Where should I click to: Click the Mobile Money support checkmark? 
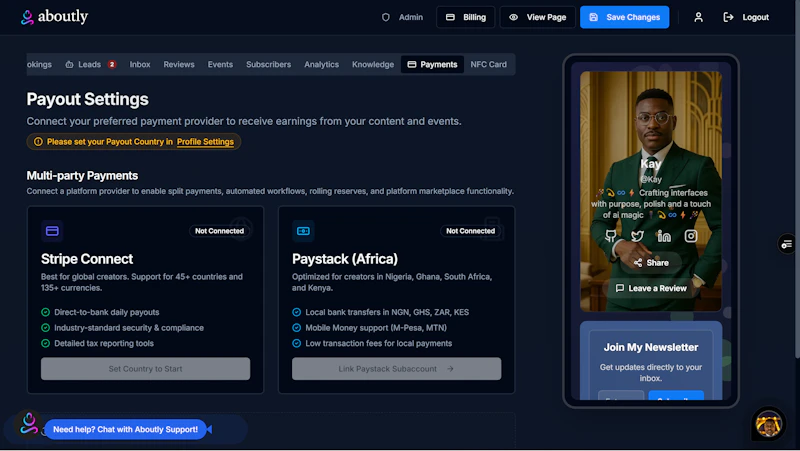(x=296, y=328)
